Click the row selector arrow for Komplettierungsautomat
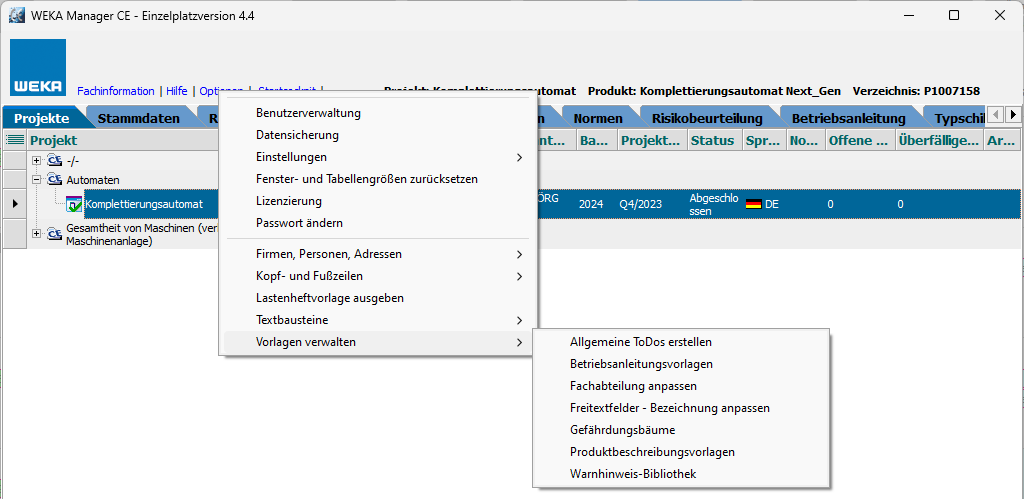The width and height of the screenshot is (1024, 499). point(14,204)
